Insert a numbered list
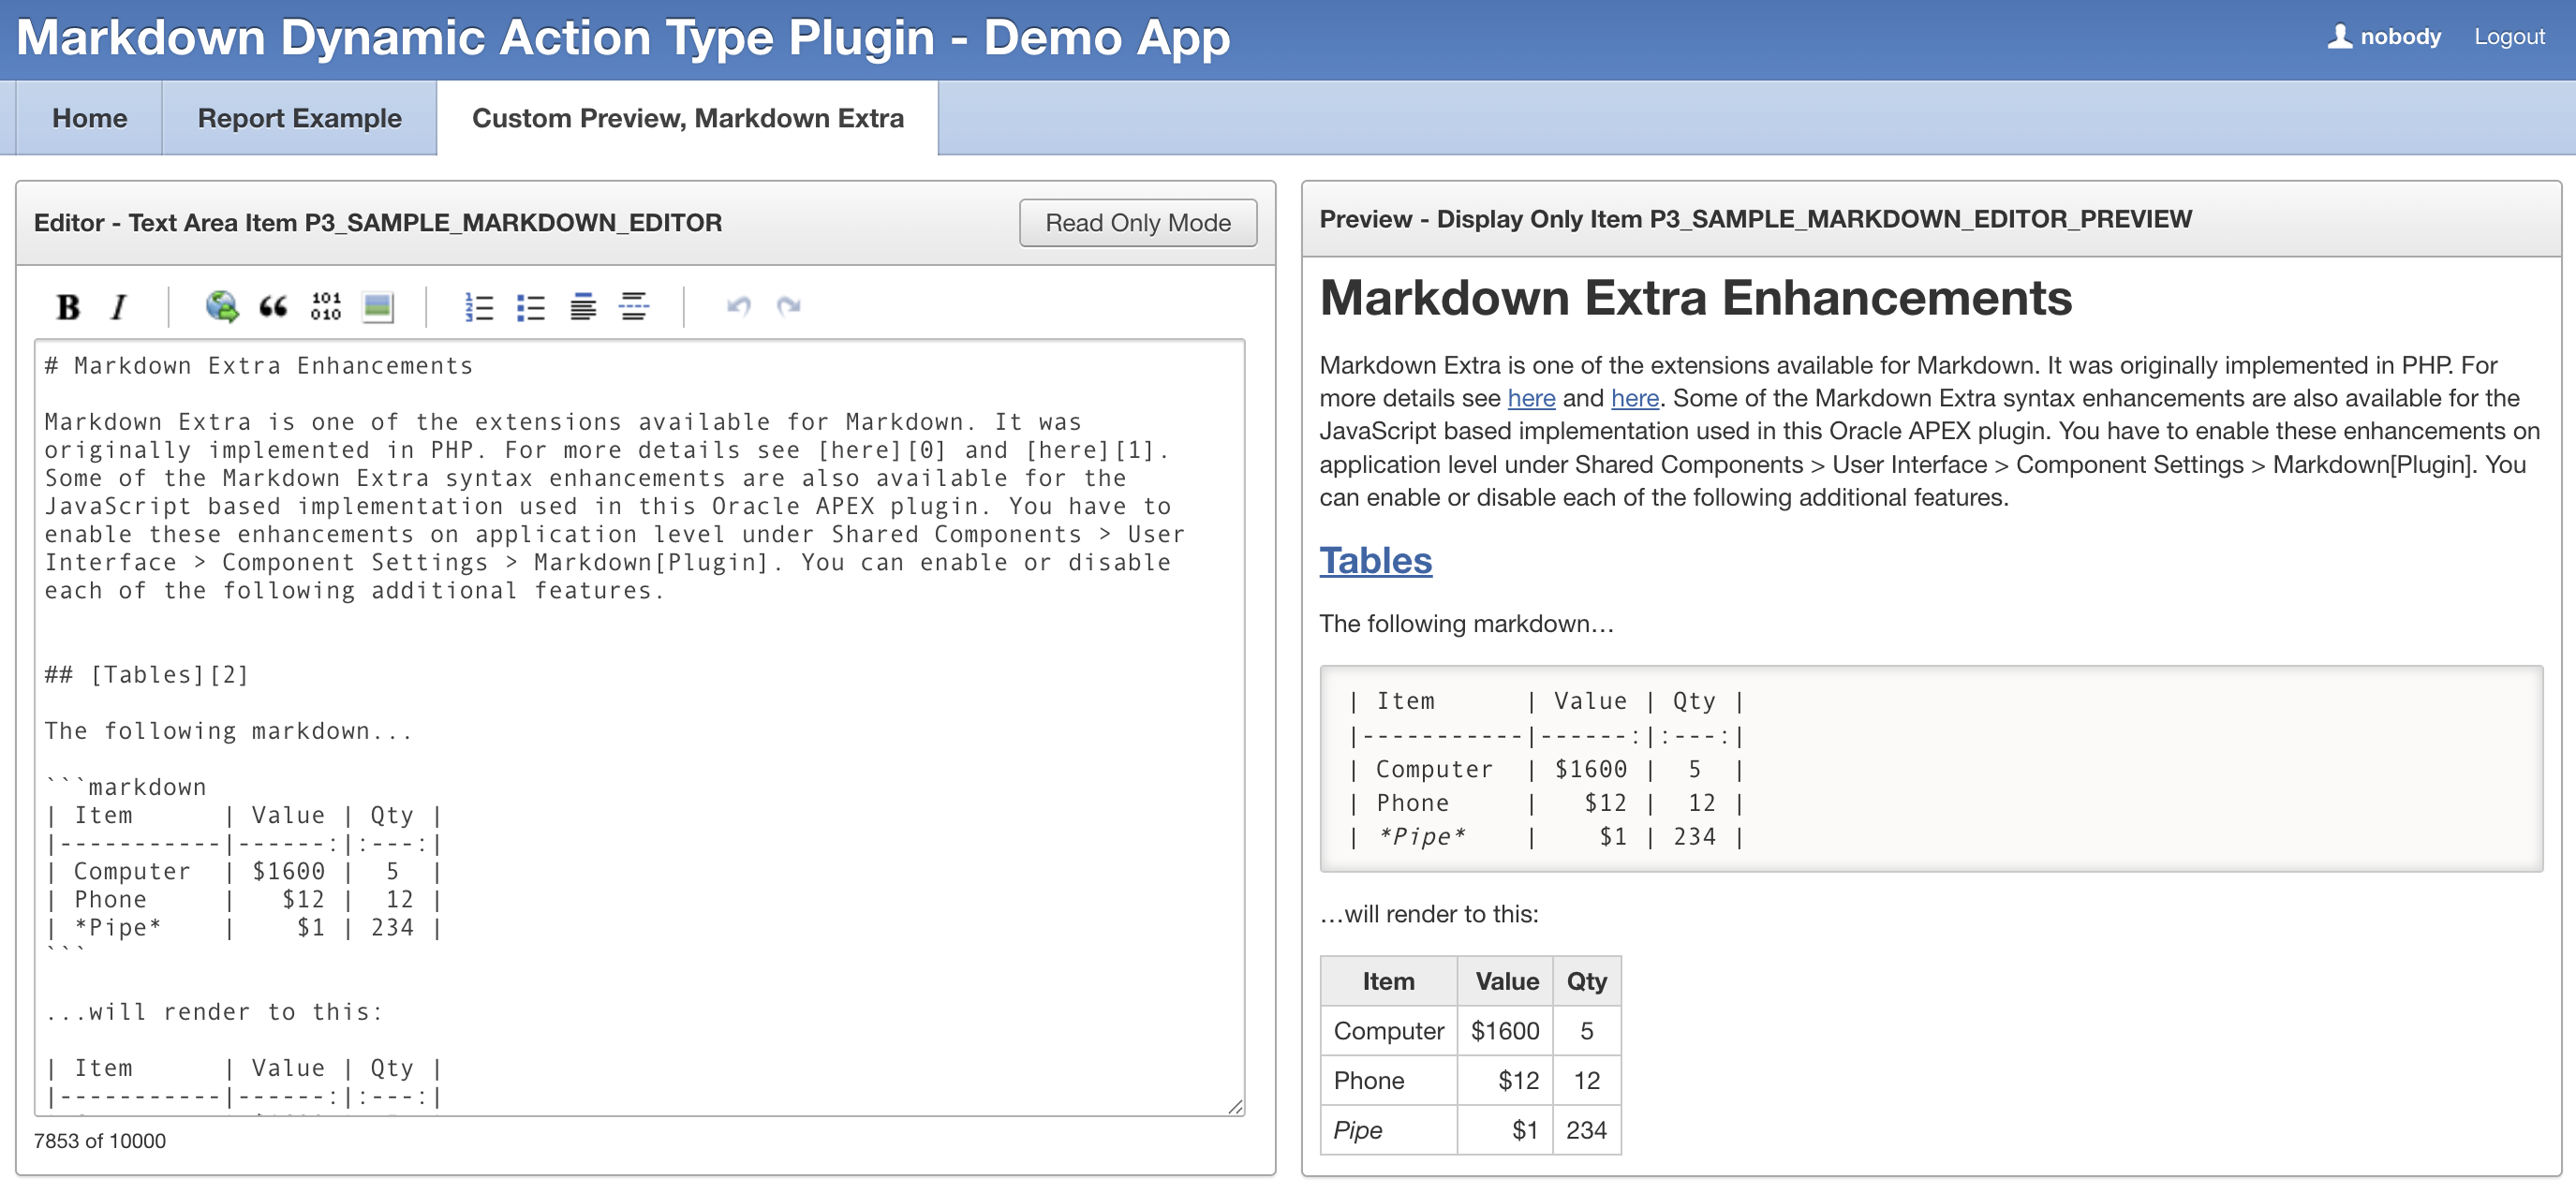The width and height of the screenshot is (2576, 1193). [x=479, y=306]
